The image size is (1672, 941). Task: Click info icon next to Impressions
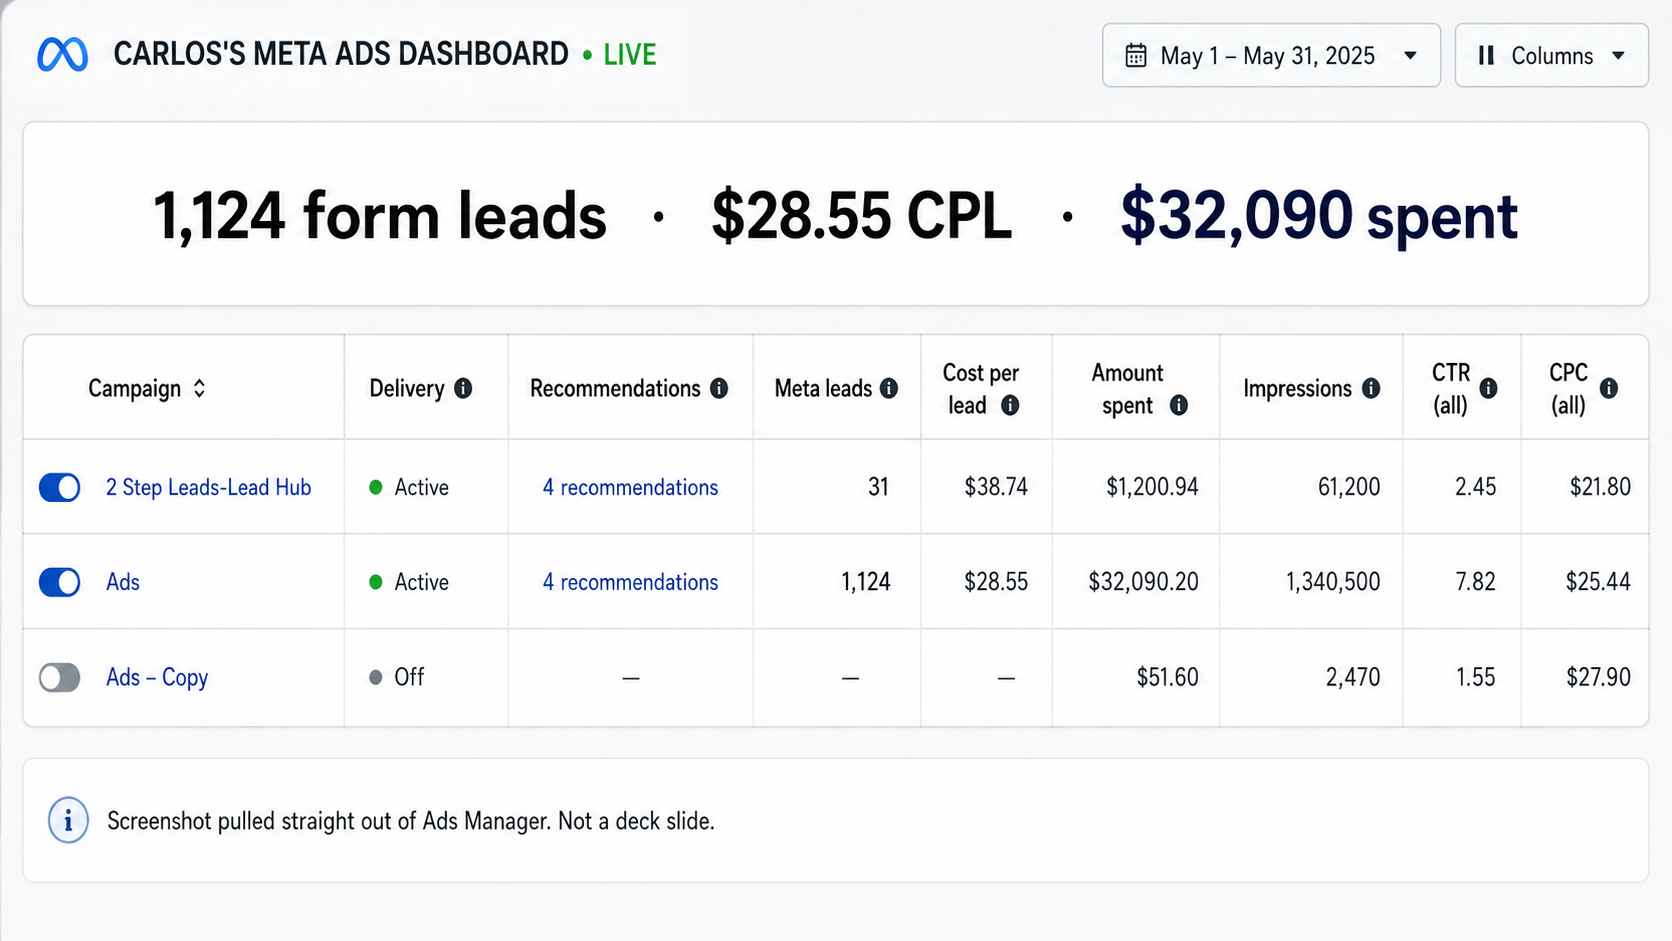point(1371,388)
